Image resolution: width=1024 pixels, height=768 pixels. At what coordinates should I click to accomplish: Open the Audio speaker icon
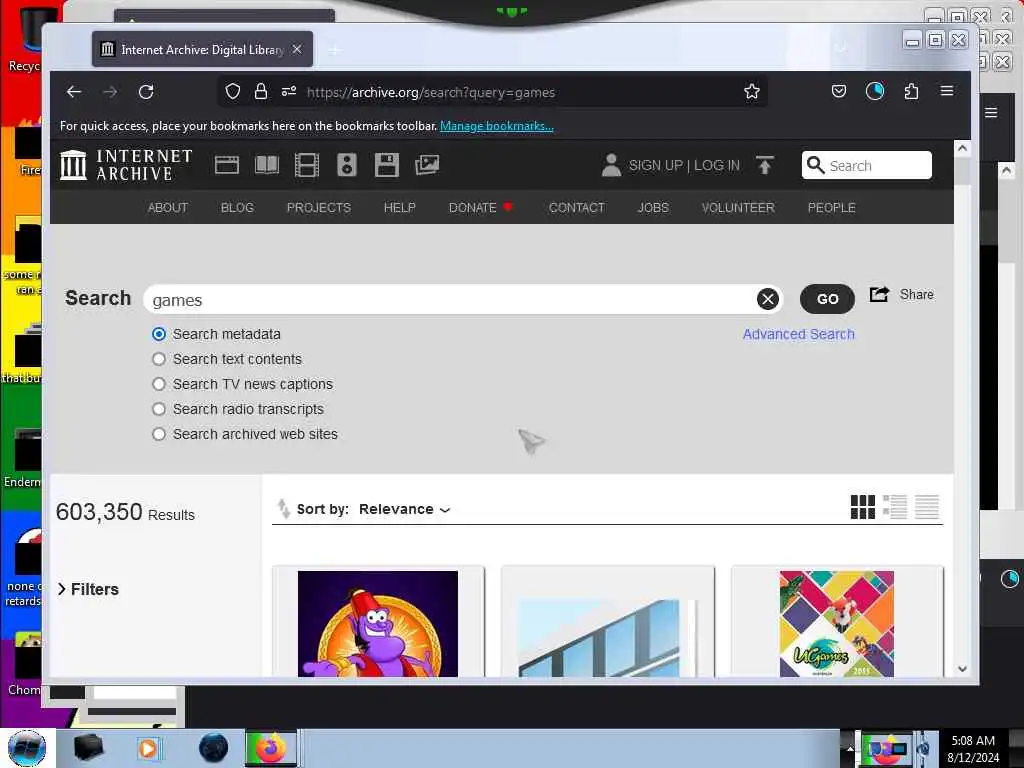(x=347, y=165)
